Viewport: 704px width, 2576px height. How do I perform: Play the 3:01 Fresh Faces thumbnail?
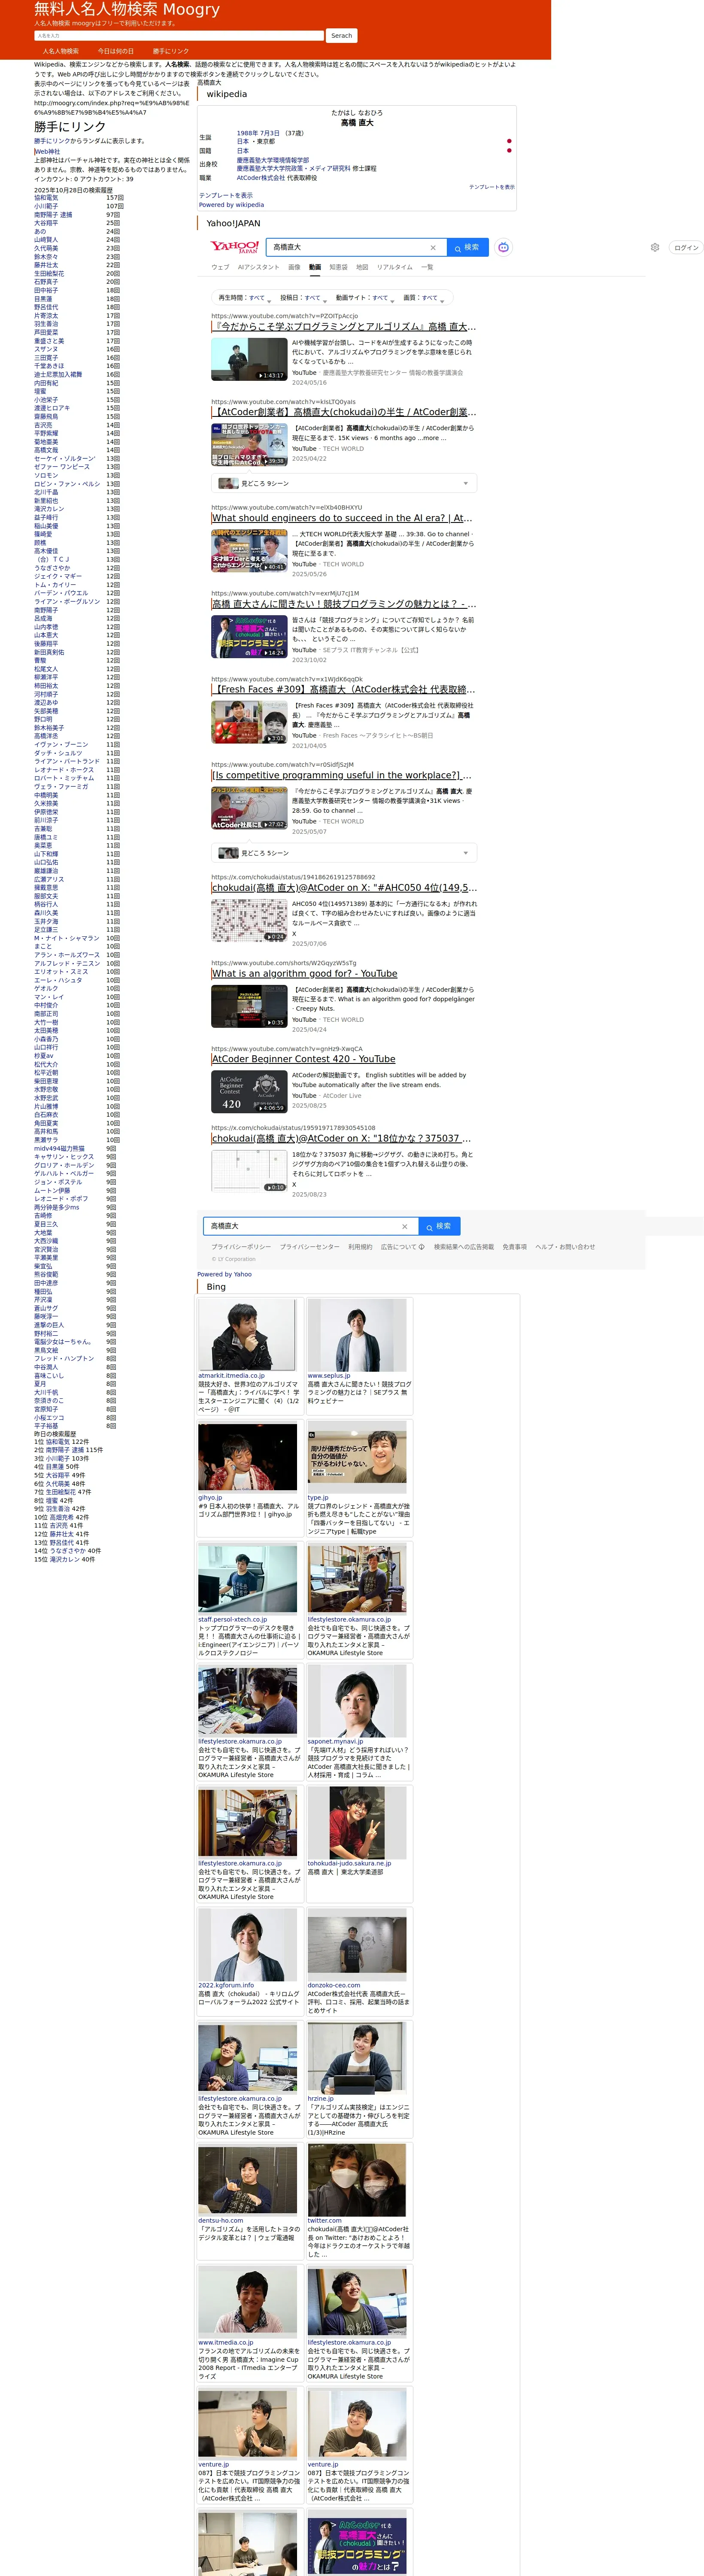(x=249, y=722)
